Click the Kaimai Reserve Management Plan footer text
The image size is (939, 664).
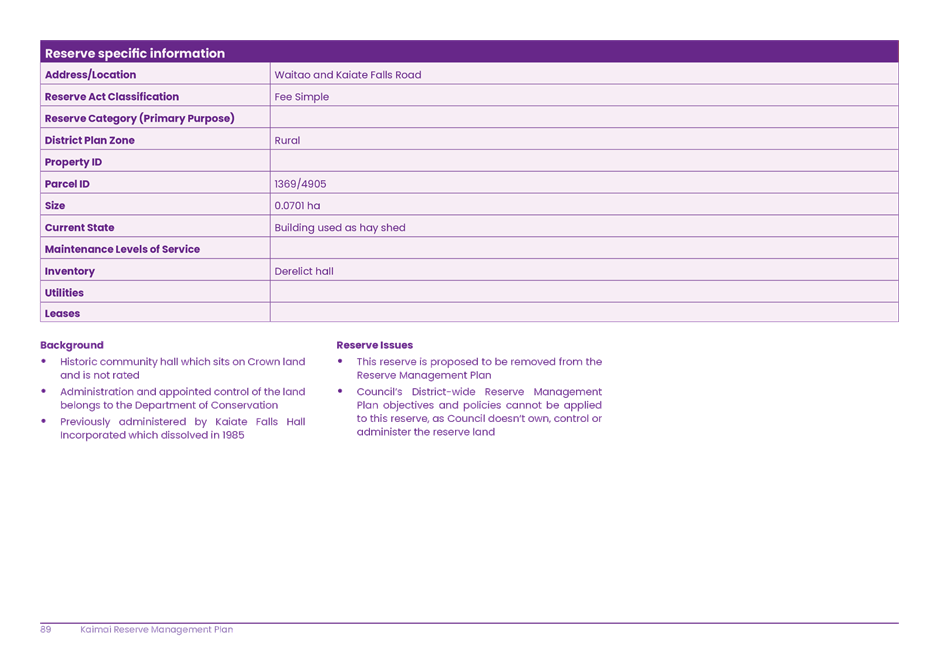tap(156, 630)
